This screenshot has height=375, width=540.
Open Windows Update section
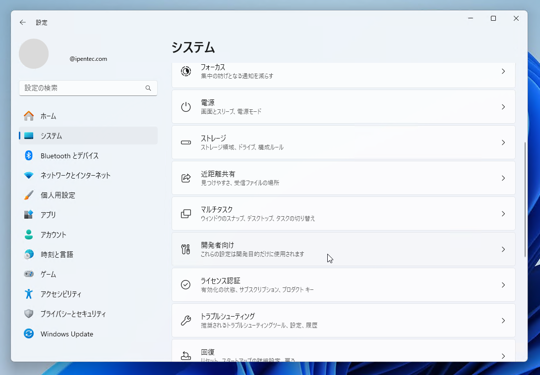[x=88, y=334]
